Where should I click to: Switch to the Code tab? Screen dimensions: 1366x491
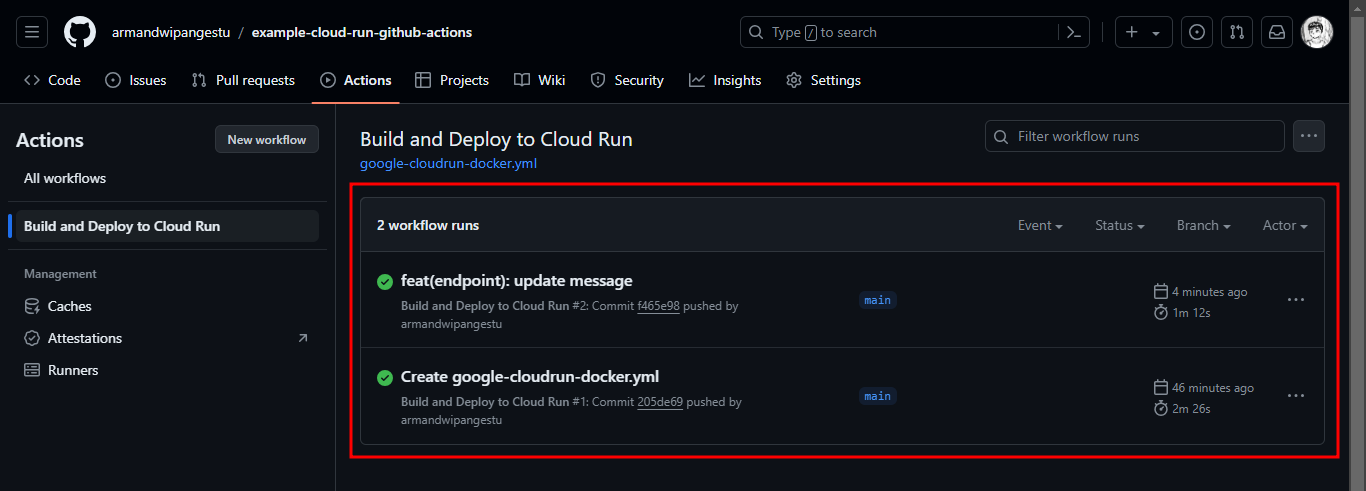click(x=53, y=80)
